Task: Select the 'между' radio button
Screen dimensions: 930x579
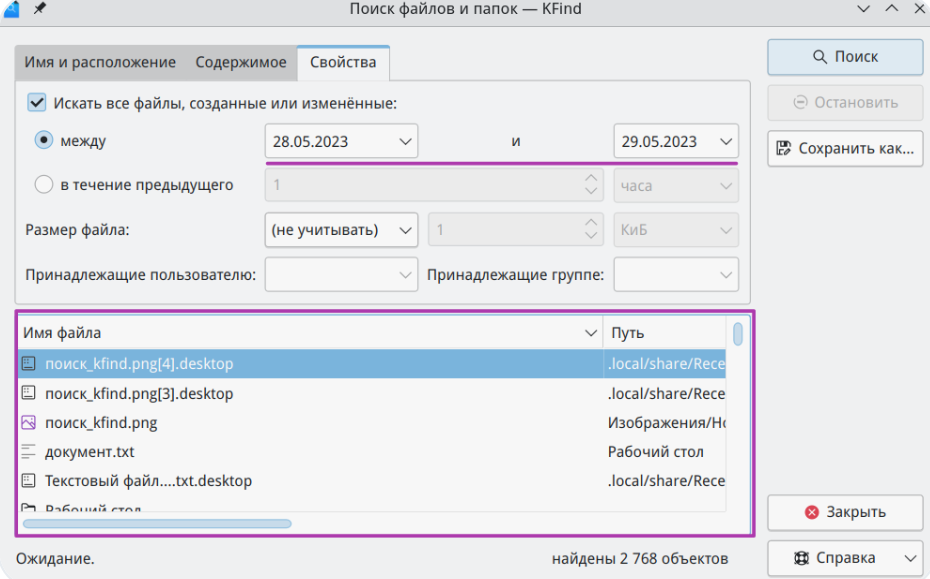Action: coord(44,141)
